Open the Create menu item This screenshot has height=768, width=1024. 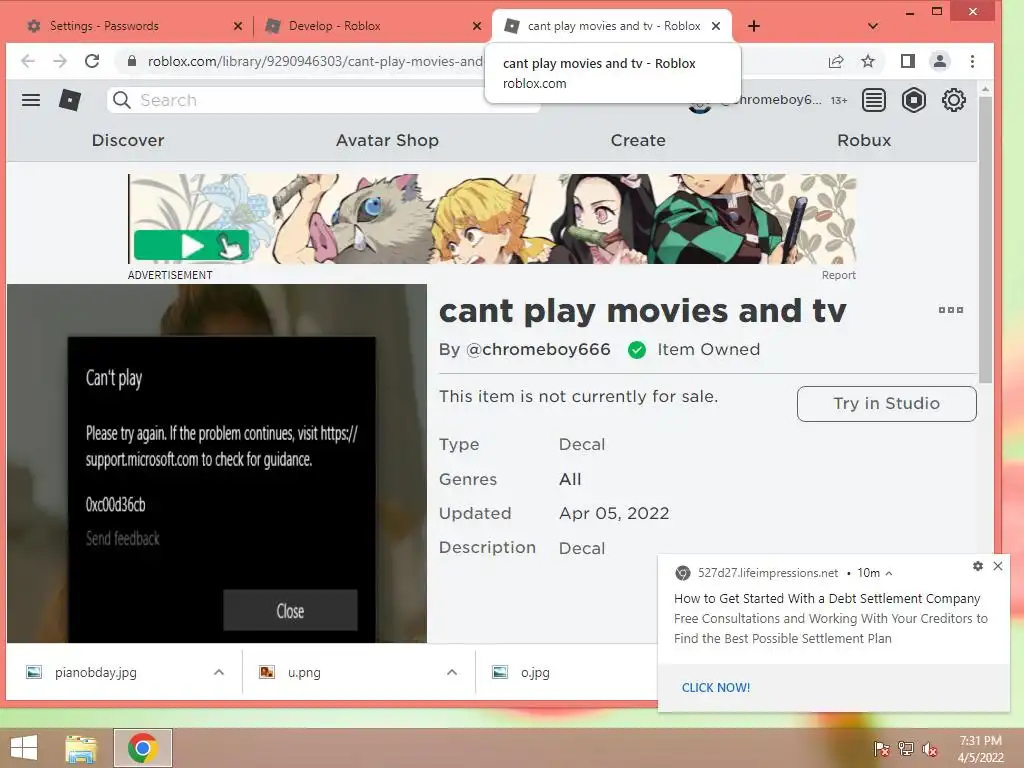638,140
